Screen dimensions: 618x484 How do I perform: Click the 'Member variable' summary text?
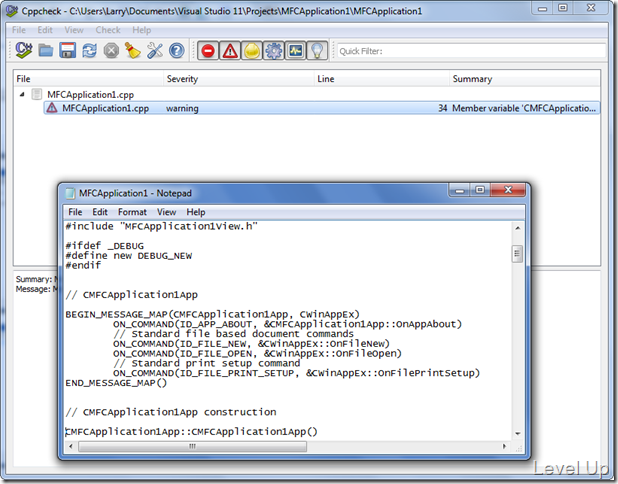pos(524,108)
